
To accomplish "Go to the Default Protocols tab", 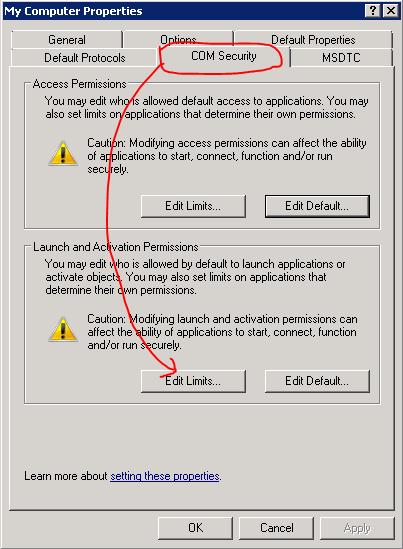I will pos(84,57).
